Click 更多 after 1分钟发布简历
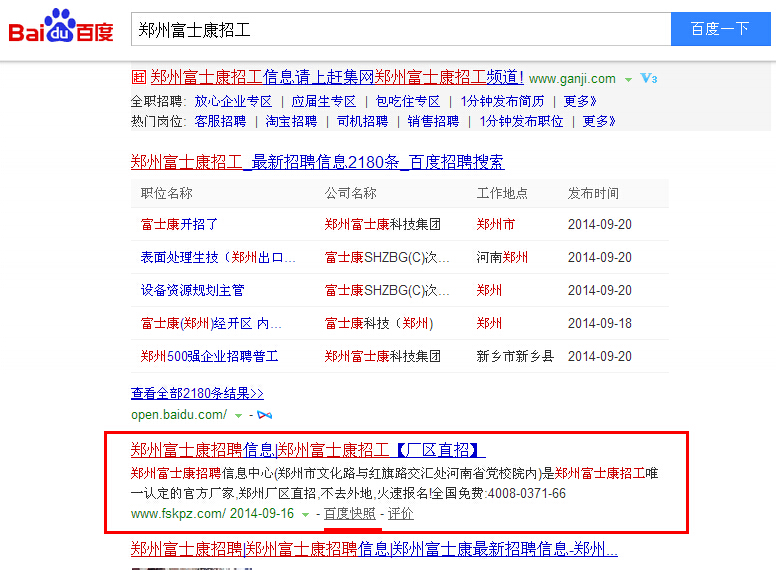This screenshot has height=570, width=776. (x=580, y=101)
